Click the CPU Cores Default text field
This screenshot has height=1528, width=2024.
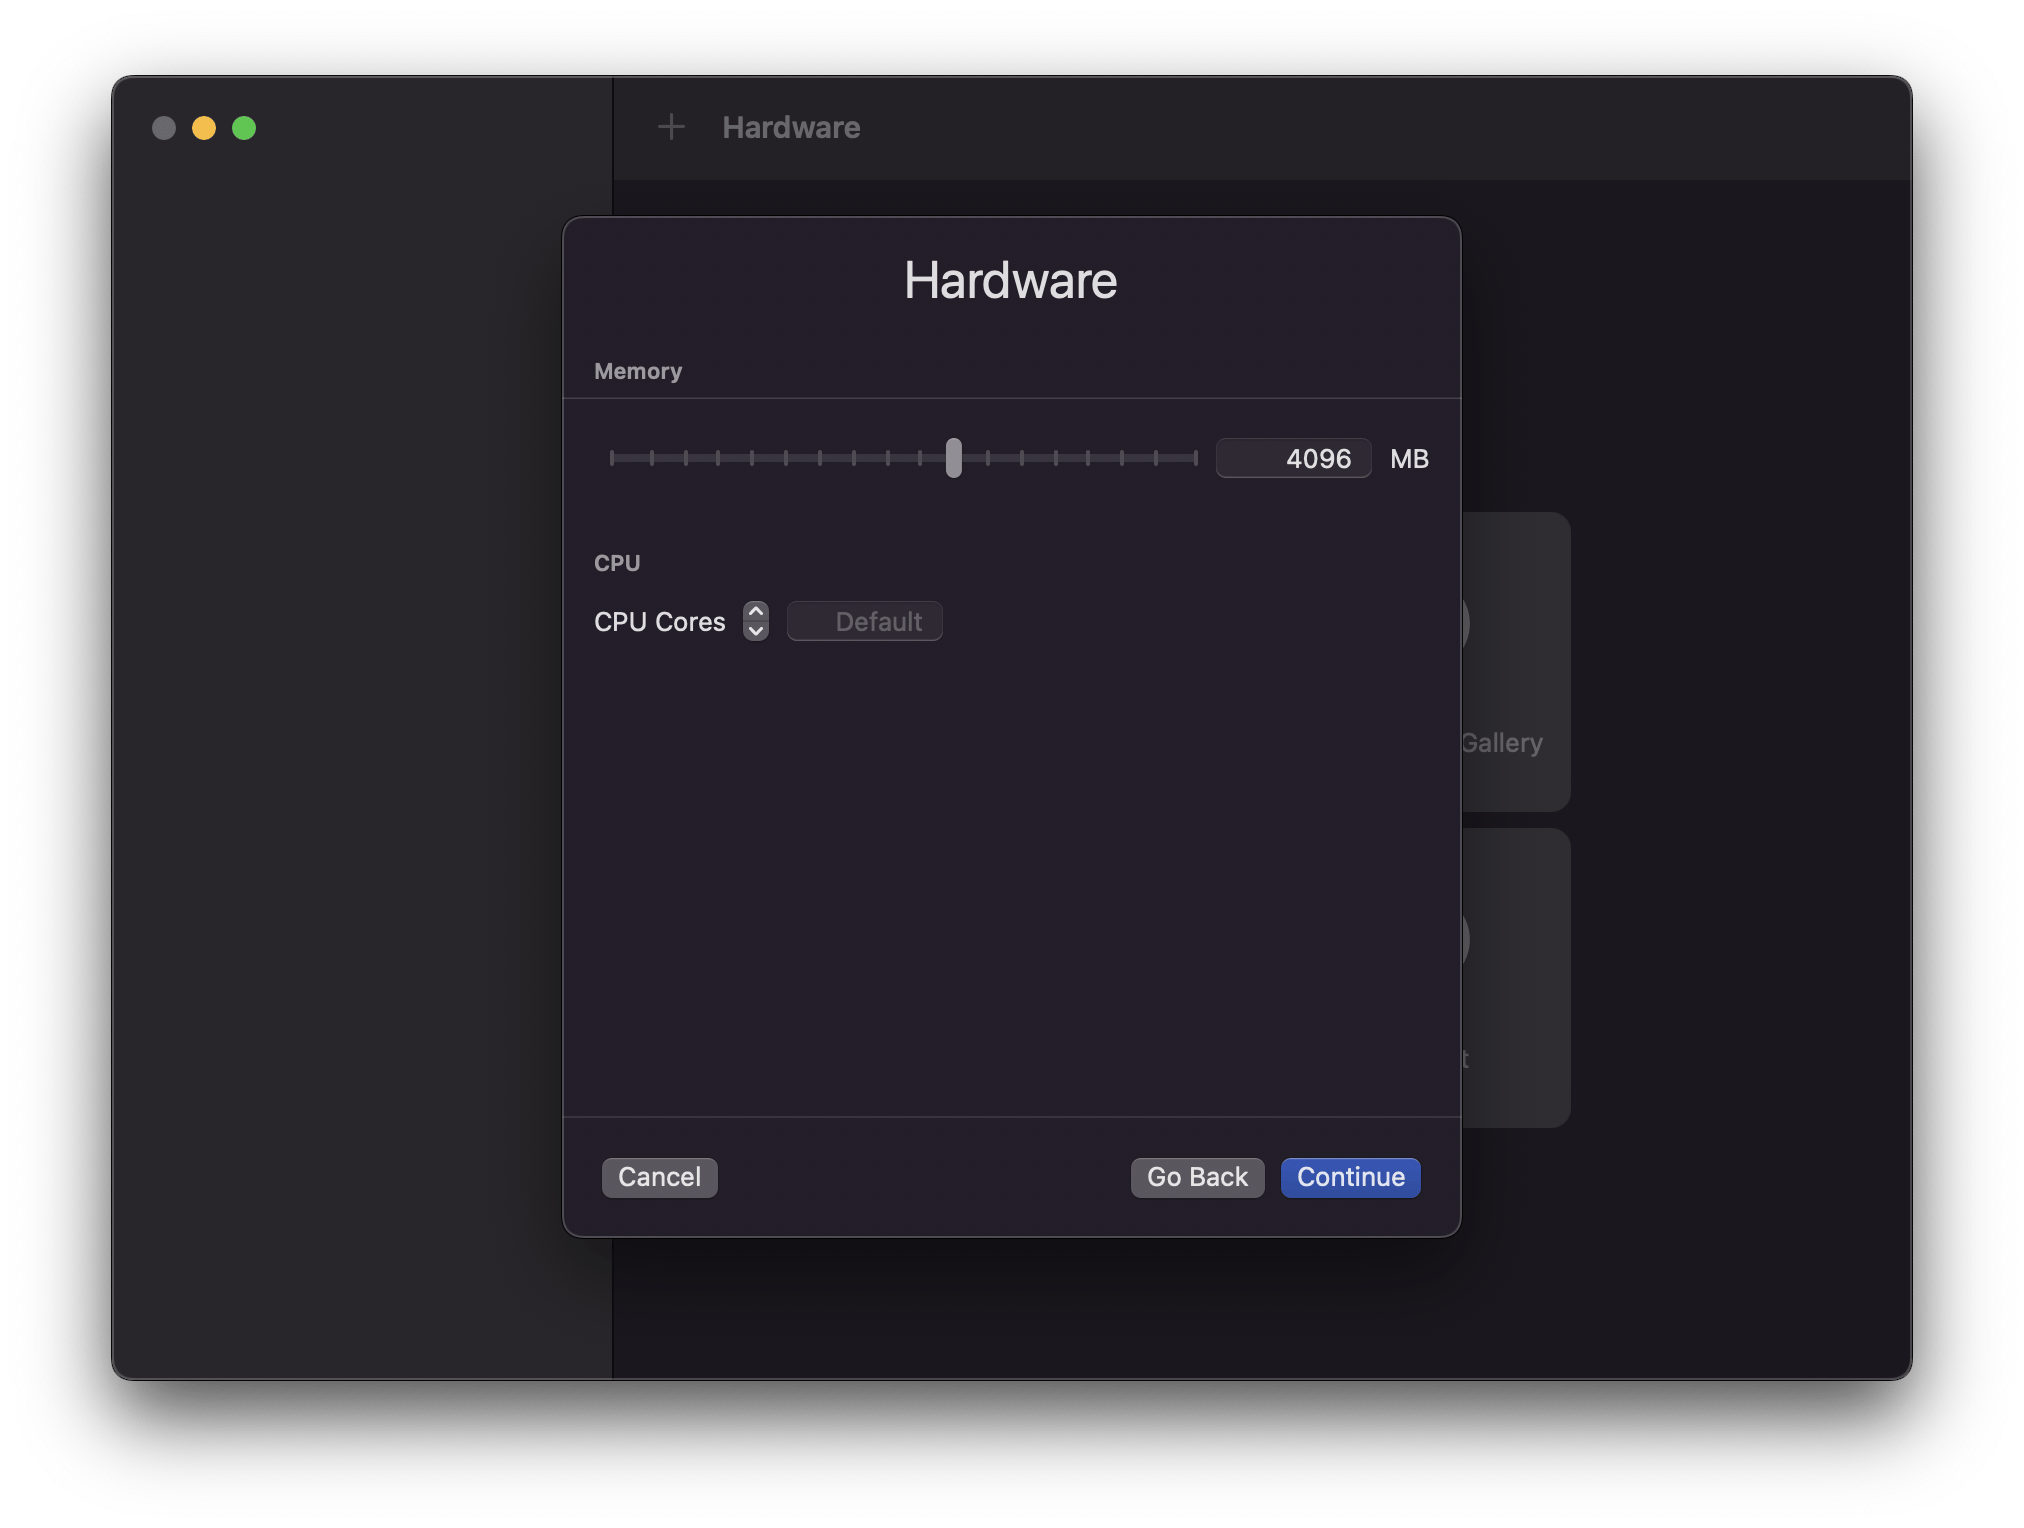coord(864,622)
